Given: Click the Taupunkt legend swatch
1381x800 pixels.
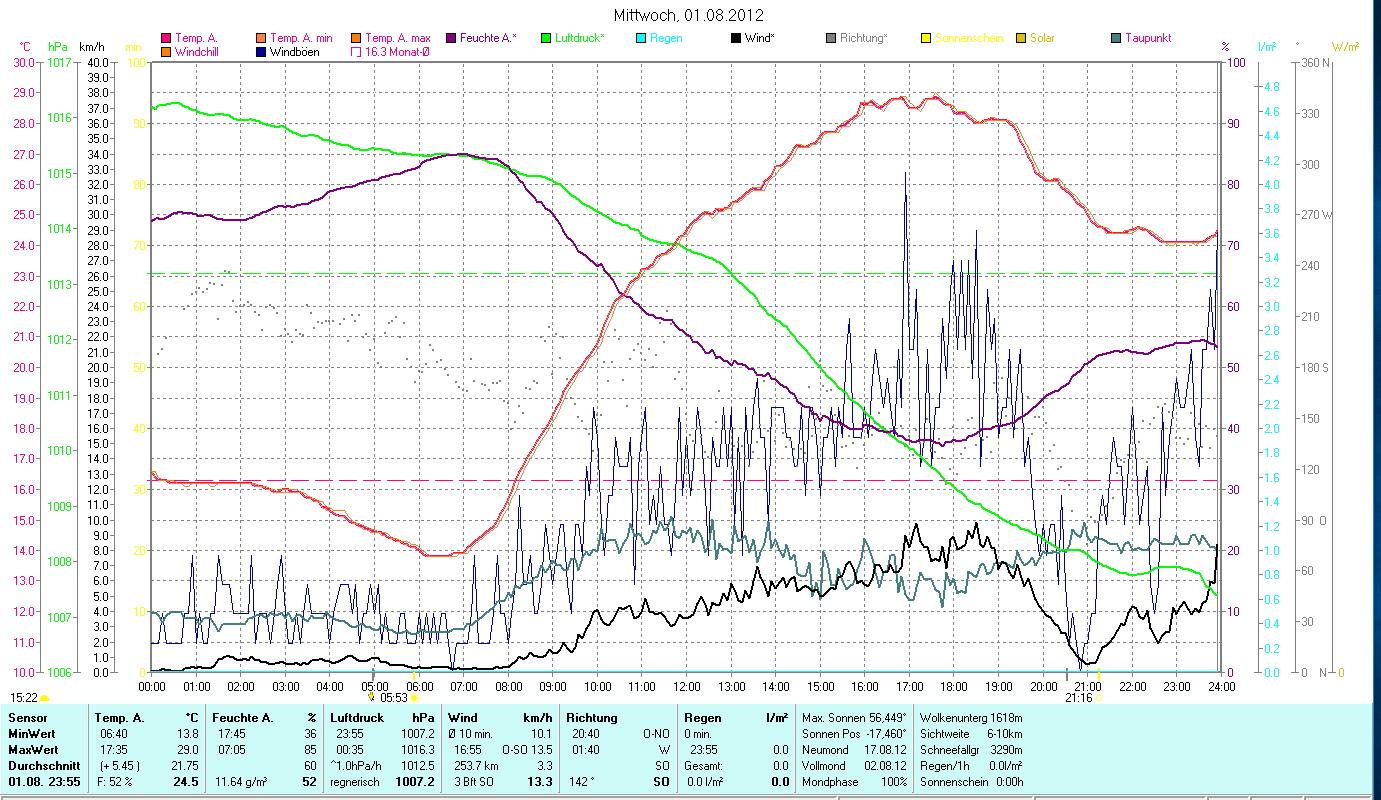Looking at the screenshot, I should [1116, 39].
